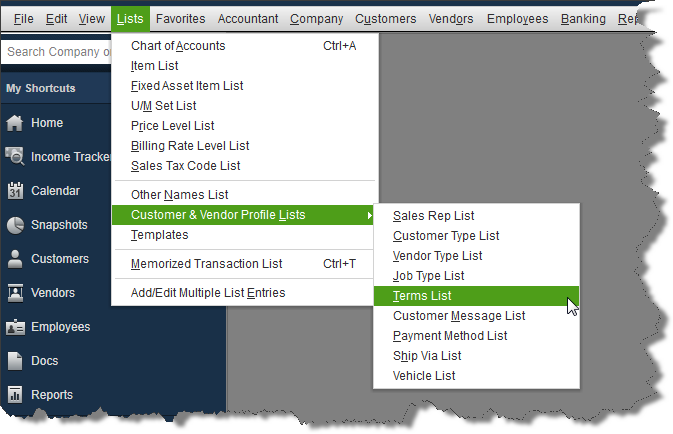Image resolution: width=673 pixels, height=434 pixels.
Task: Open Job Type List
Action: [476, 276]
